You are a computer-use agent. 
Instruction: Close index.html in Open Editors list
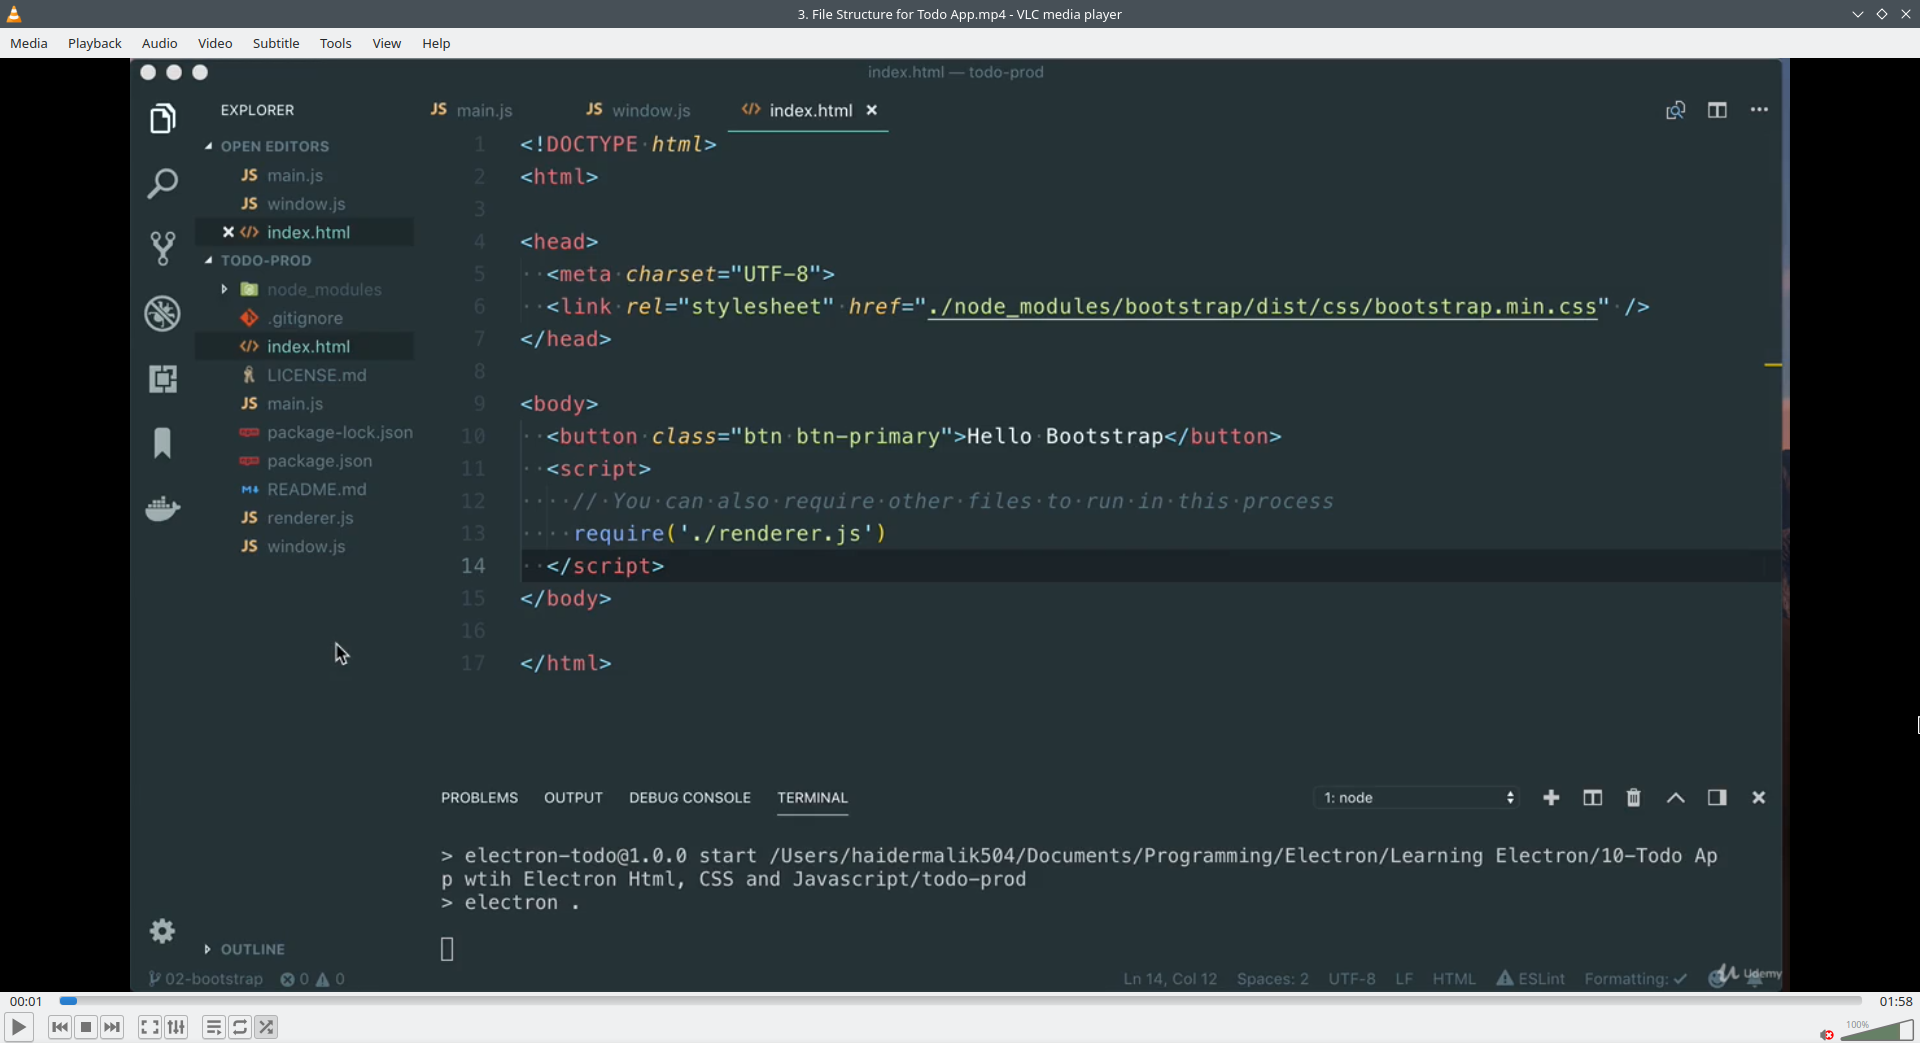click(228, 232)
